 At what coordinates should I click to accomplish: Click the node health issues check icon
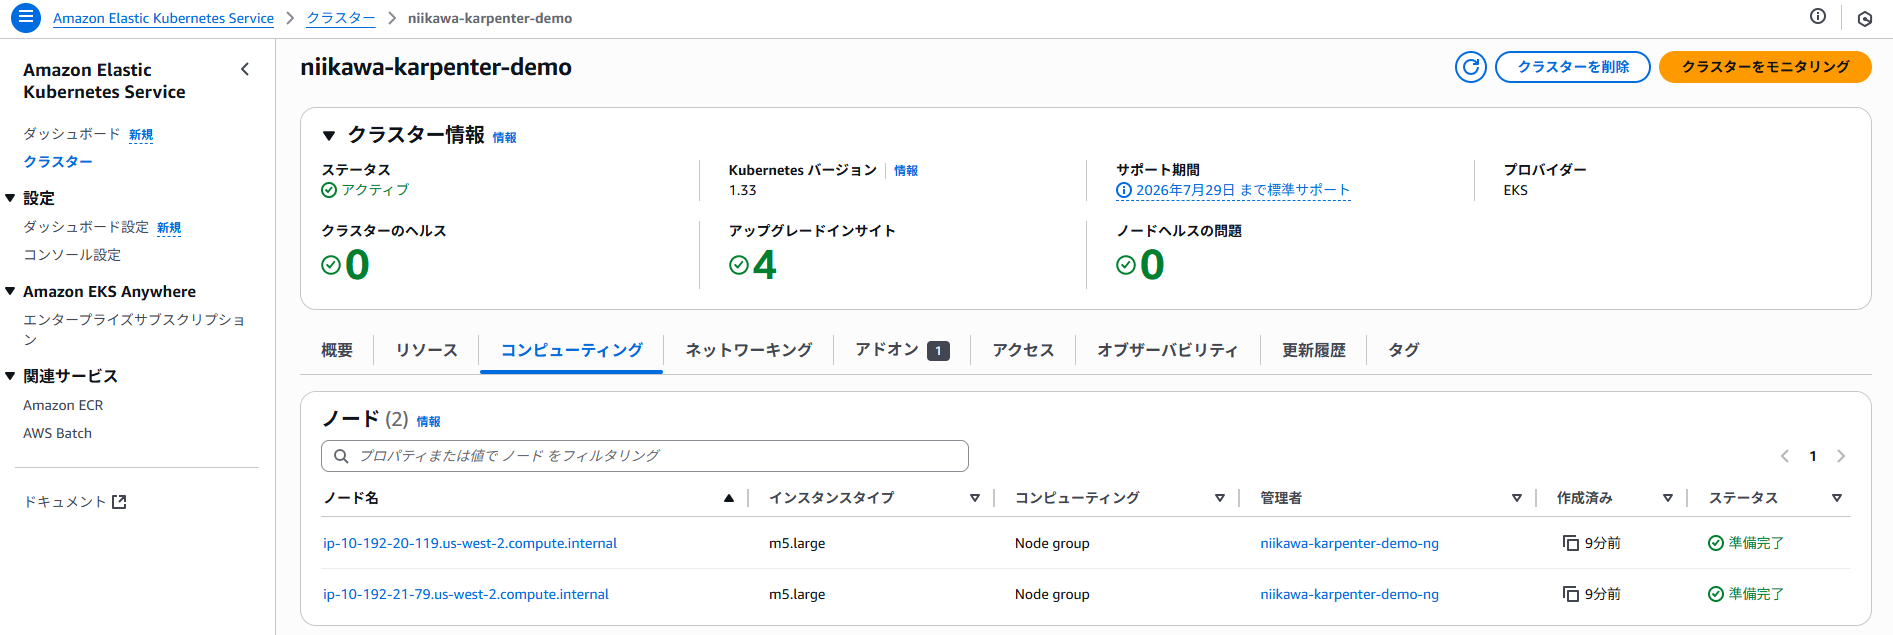point(1126,265)
